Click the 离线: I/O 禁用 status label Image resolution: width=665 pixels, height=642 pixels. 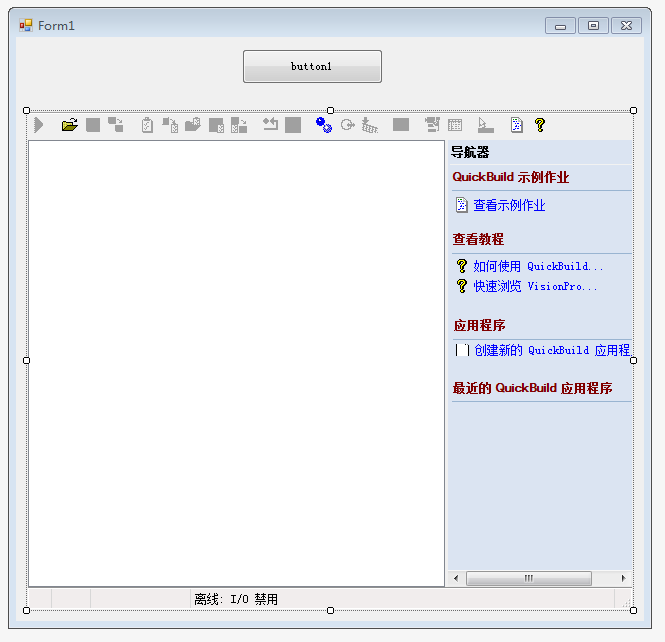[x=236, y=599]
